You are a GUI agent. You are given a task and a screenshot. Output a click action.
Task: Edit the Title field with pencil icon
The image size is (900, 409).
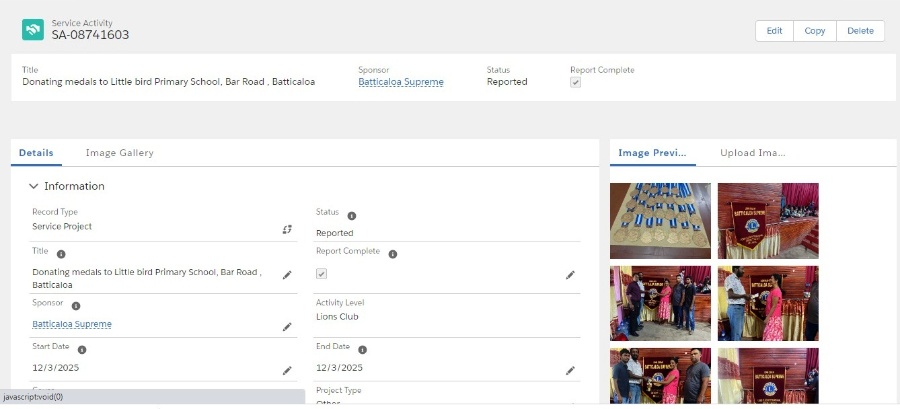pyautogui.click(x=287, y=275)
